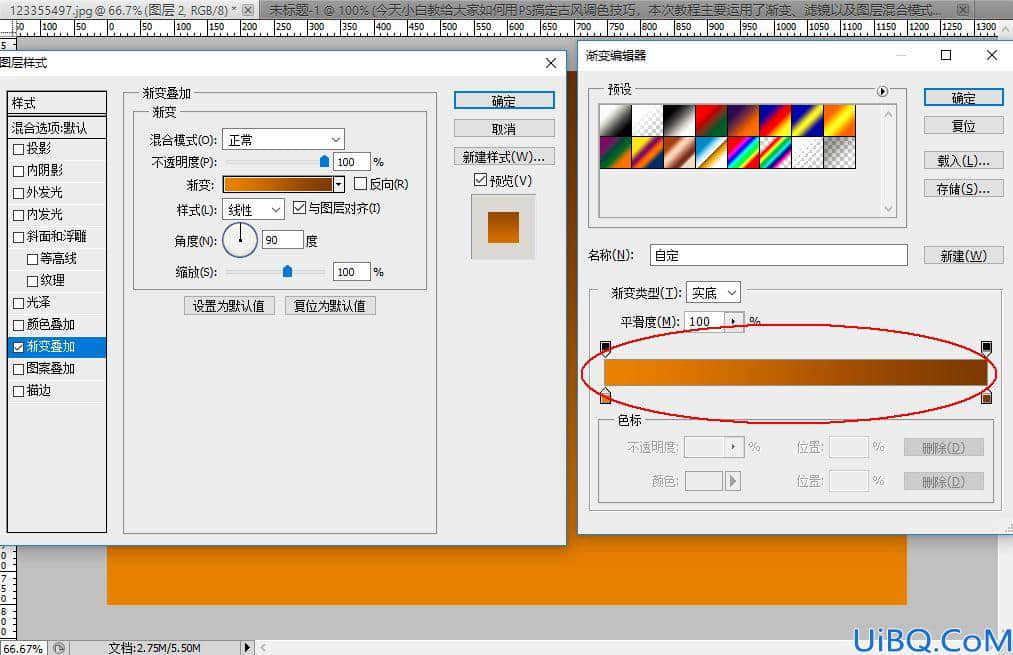
Task: Click 复位 in the Gradient Editor
Action: pyautogui.click(x=963, y=126)
